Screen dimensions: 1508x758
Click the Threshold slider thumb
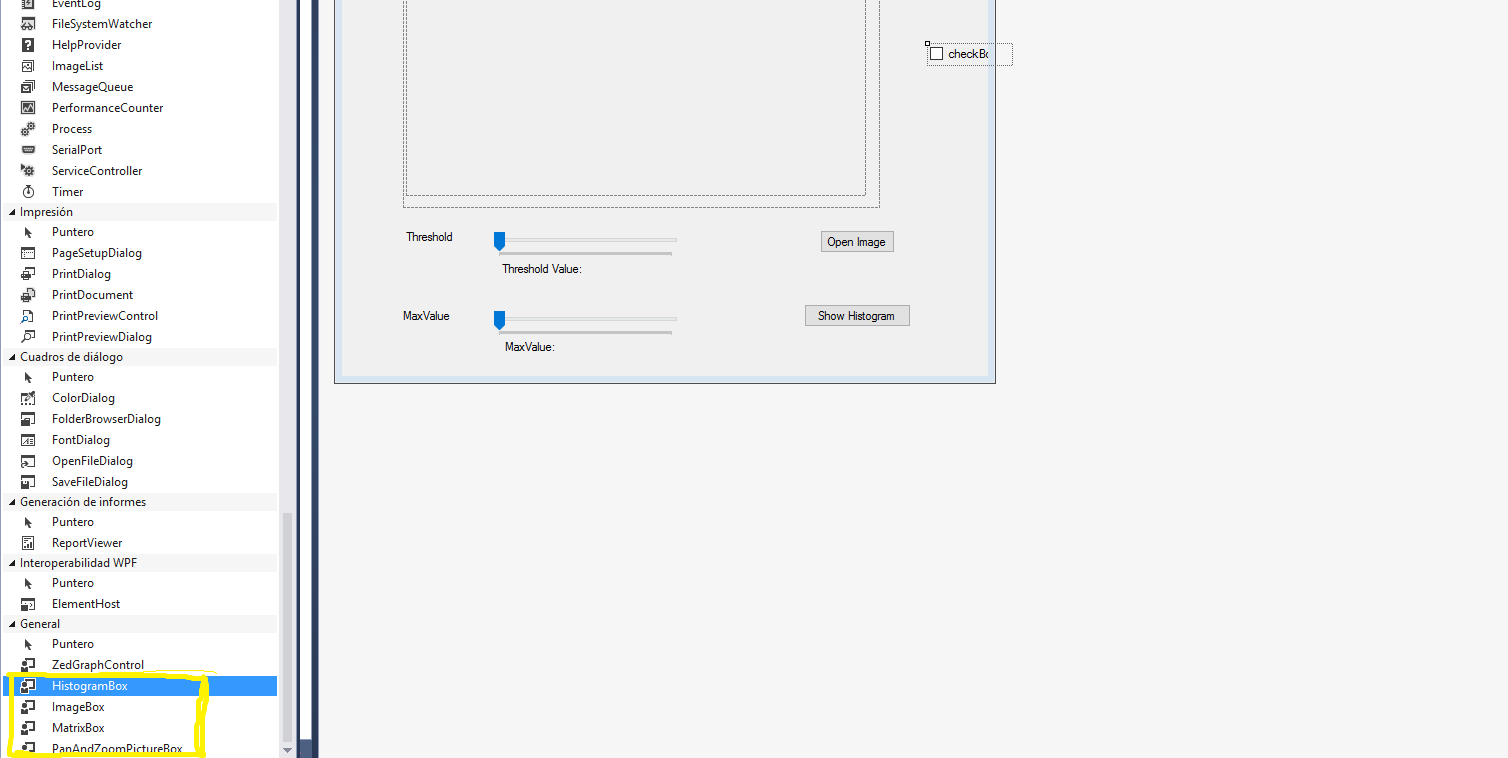(x=499, y=240)
